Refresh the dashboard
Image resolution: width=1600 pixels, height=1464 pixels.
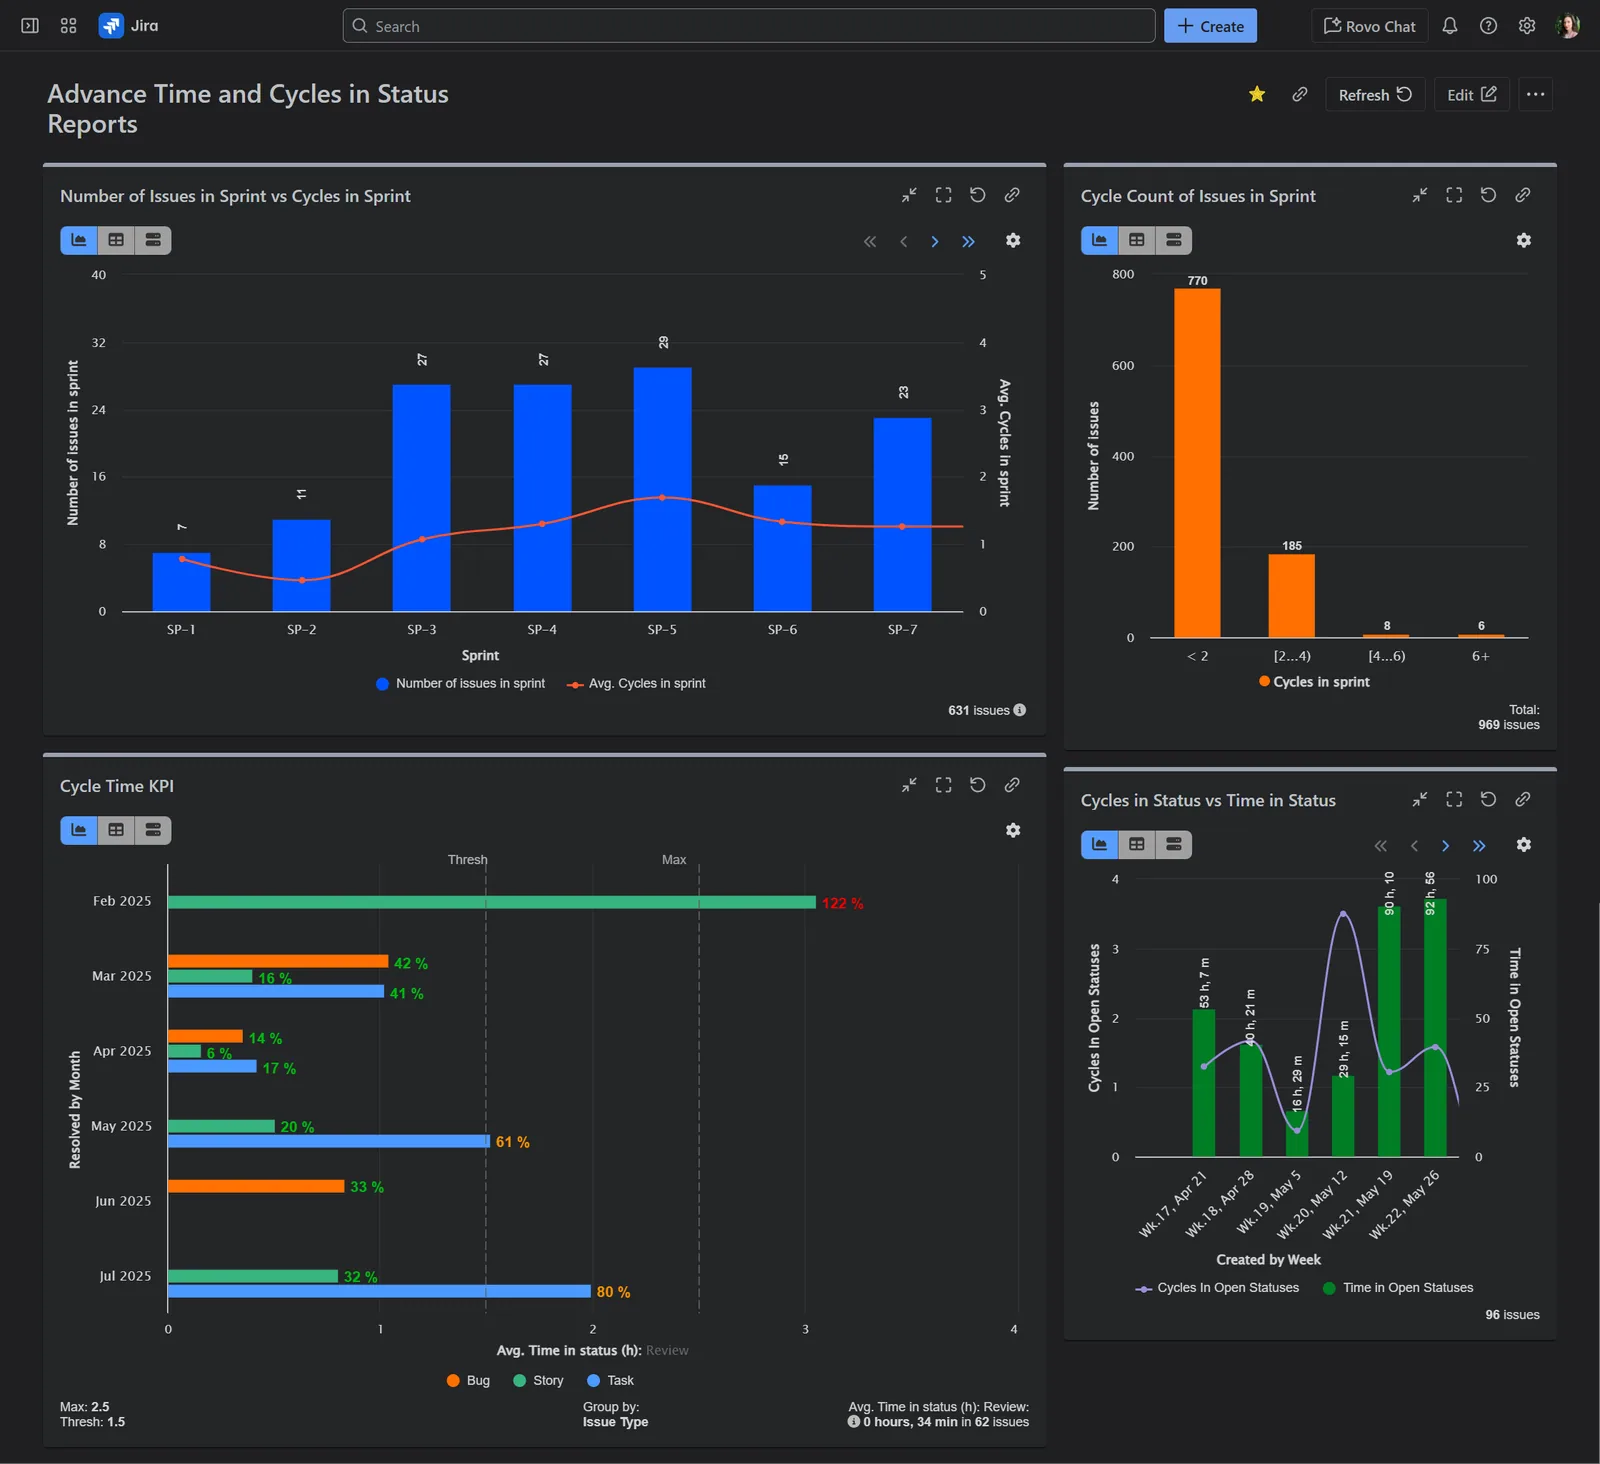click(1375, 94)
